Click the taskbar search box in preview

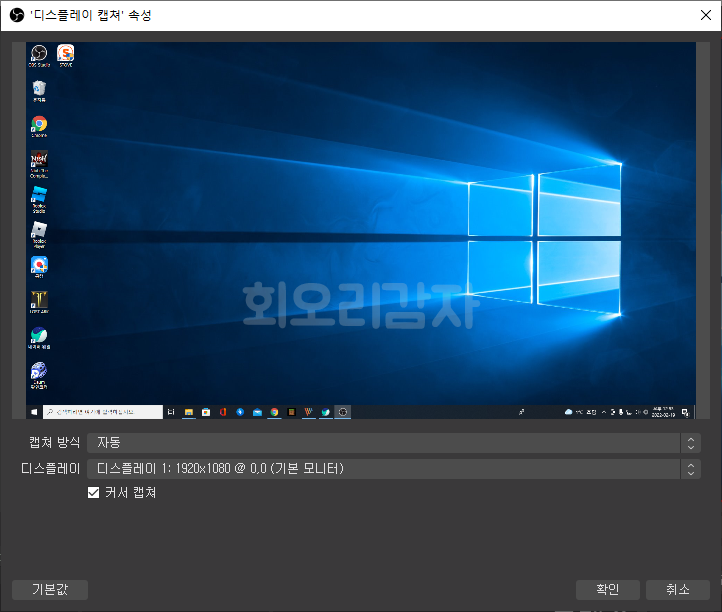[x=103, y=412]
